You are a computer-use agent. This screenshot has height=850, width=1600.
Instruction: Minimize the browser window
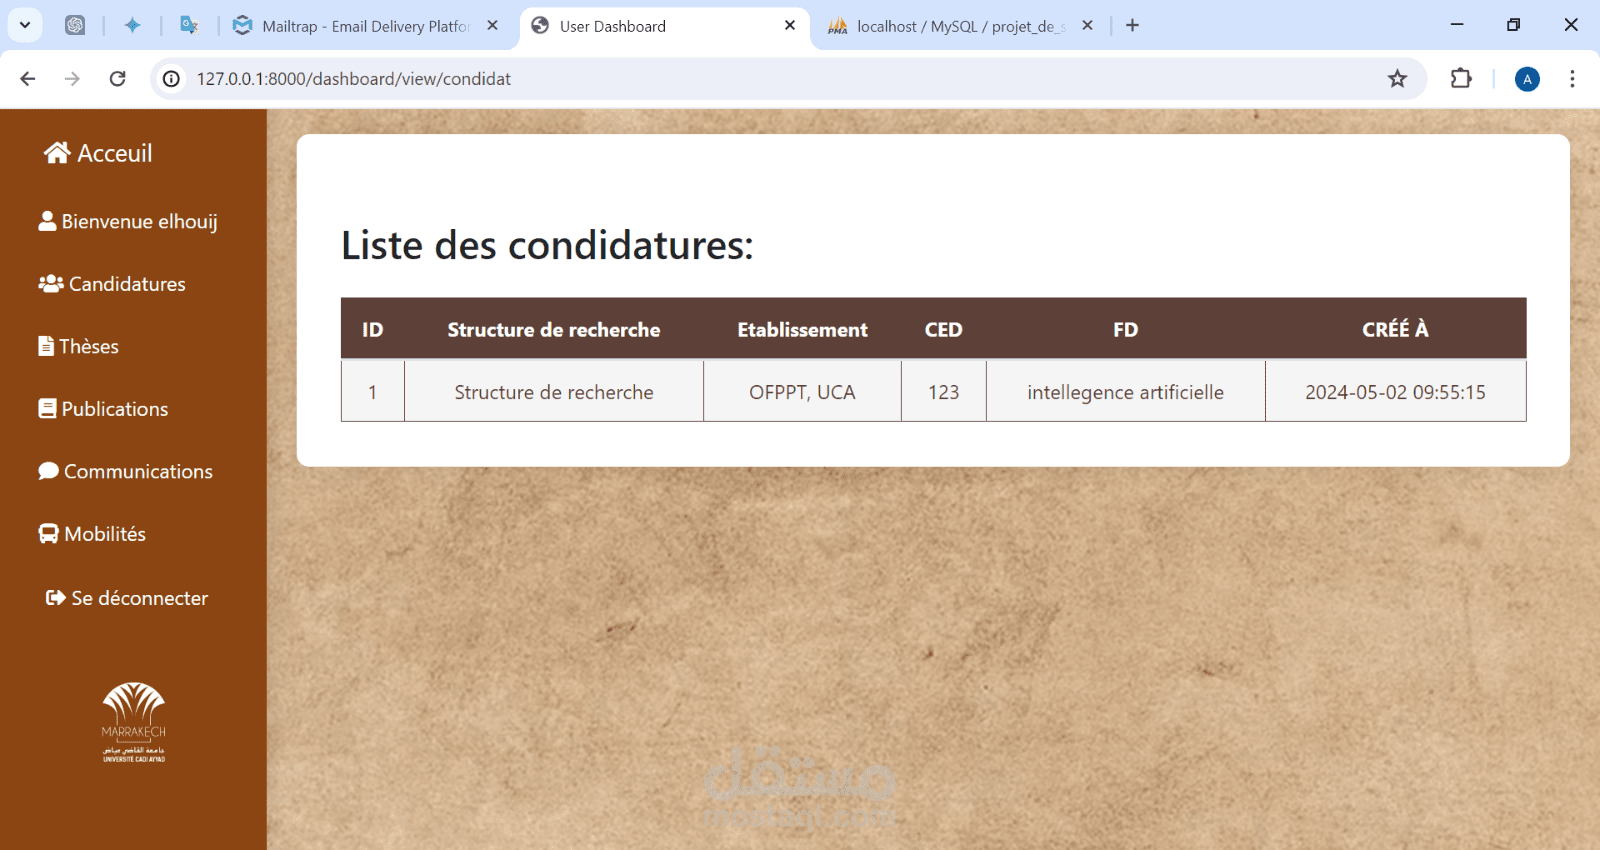(1457, 25)
